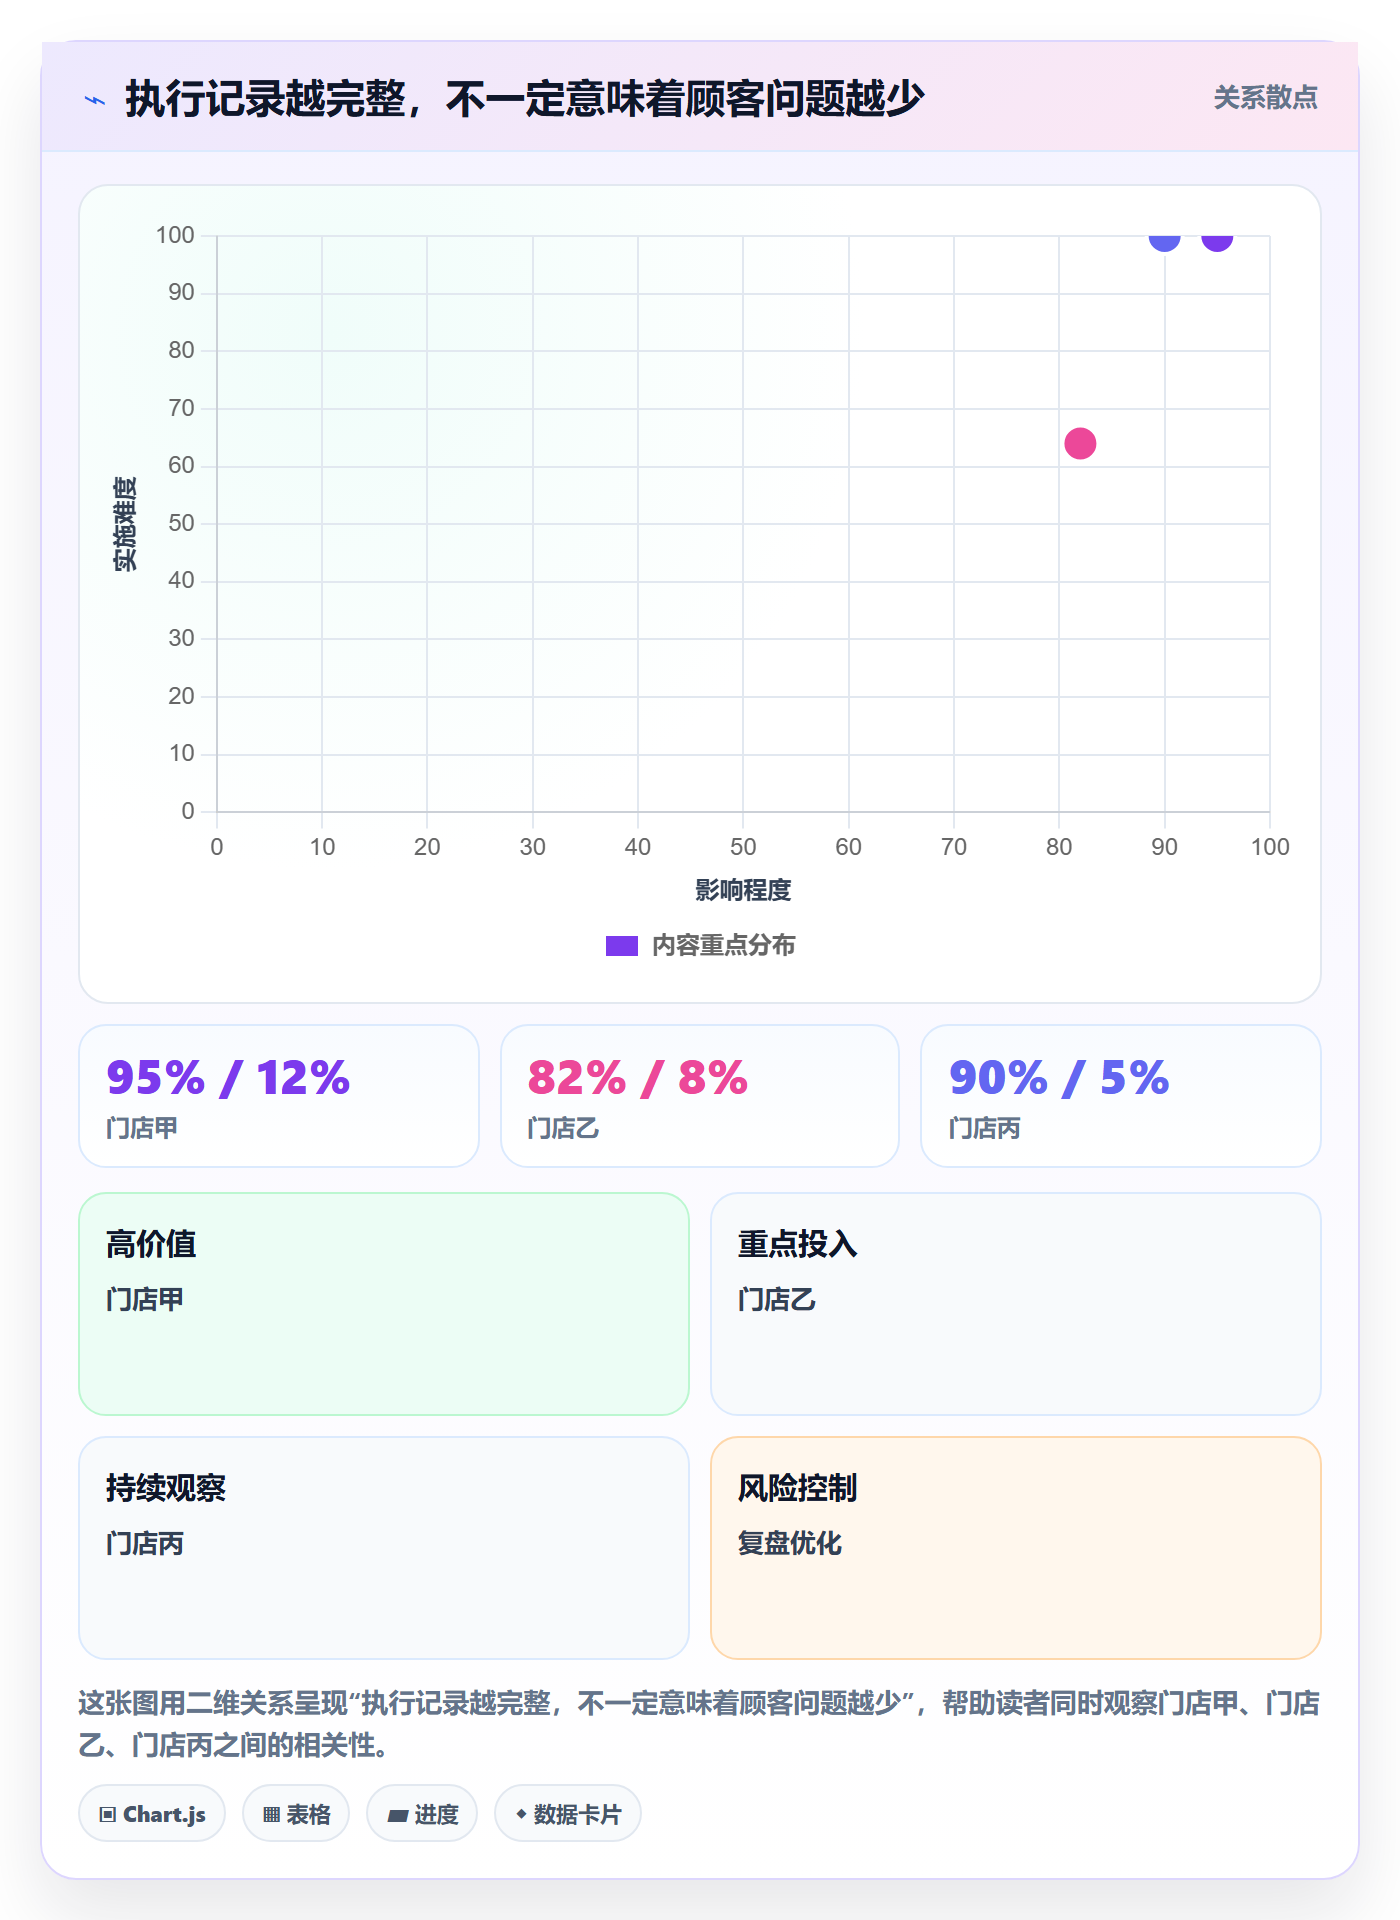Click the 关系散点 label in the header
The height and width of the screenshot is (1920, 1400).
(x=1265, y=98)
